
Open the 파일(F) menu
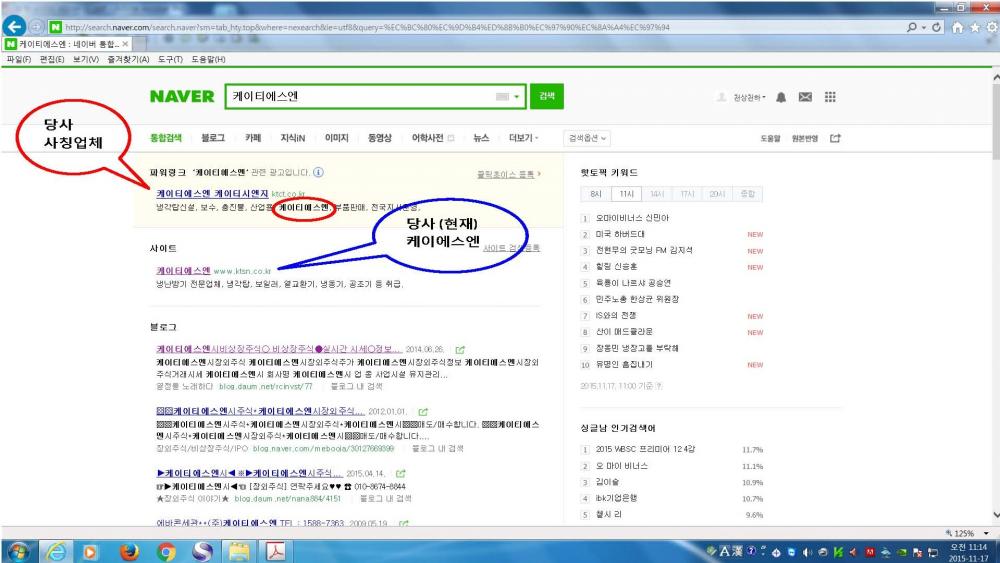click(18, 59)
